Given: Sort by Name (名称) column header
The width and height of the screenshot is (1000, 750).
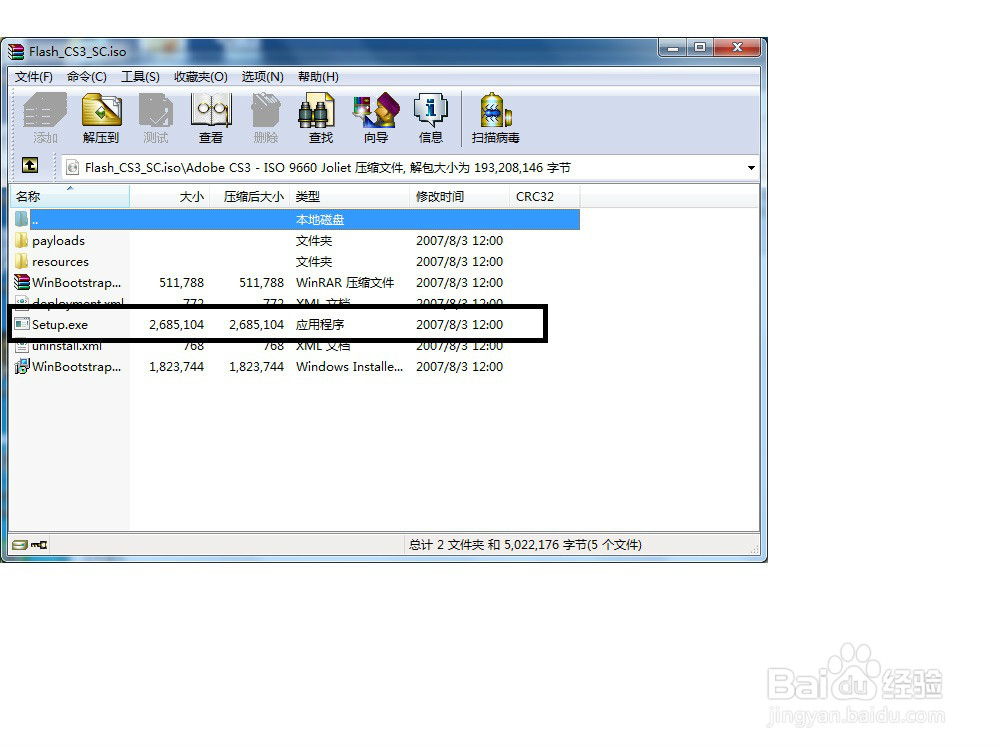Looking at the screenshot, I should pos(70,196).
